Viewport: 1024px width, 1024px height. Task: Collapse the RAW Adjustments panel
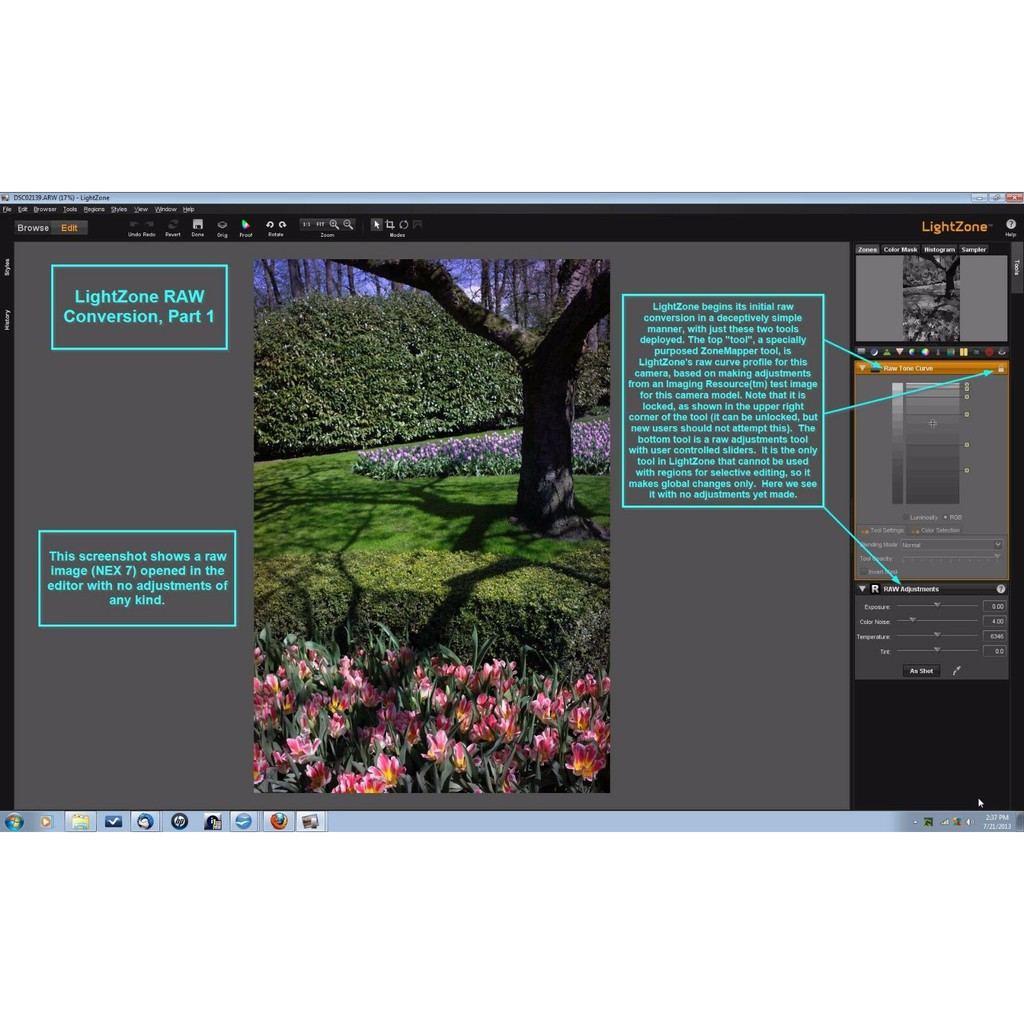tap(862, 587)
